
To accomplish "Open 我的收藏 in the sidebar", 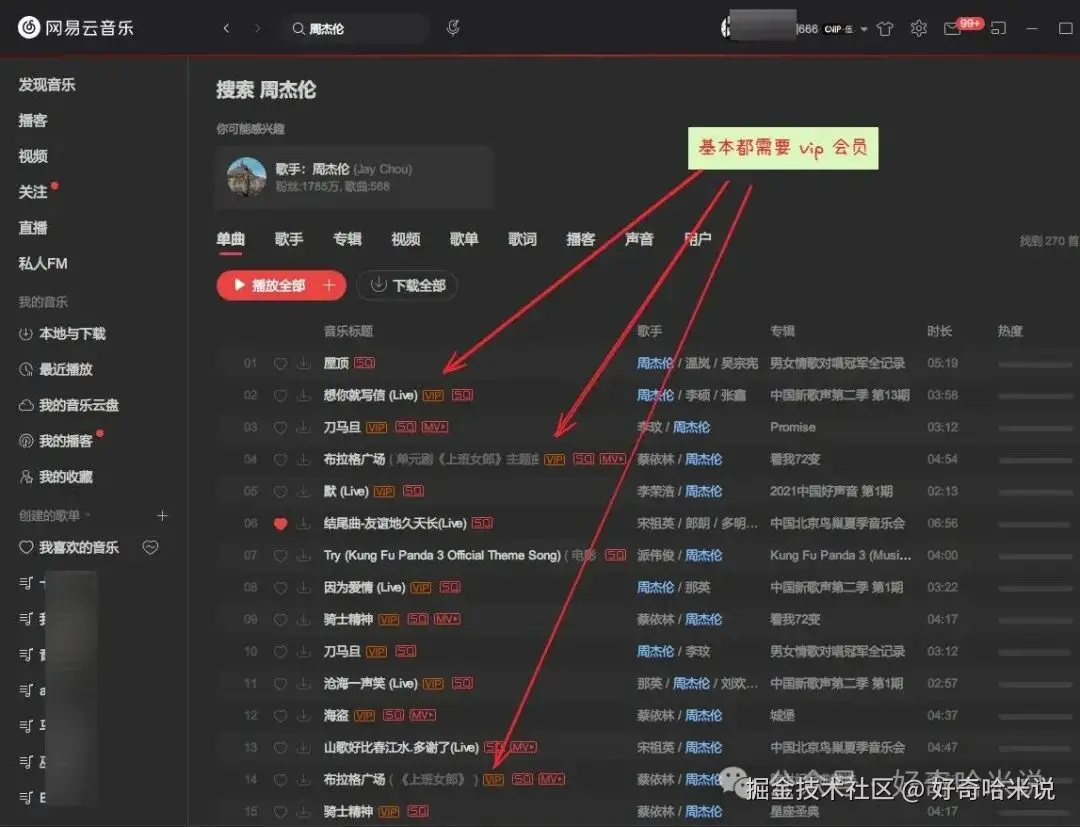I will click(x=56, y=477).
